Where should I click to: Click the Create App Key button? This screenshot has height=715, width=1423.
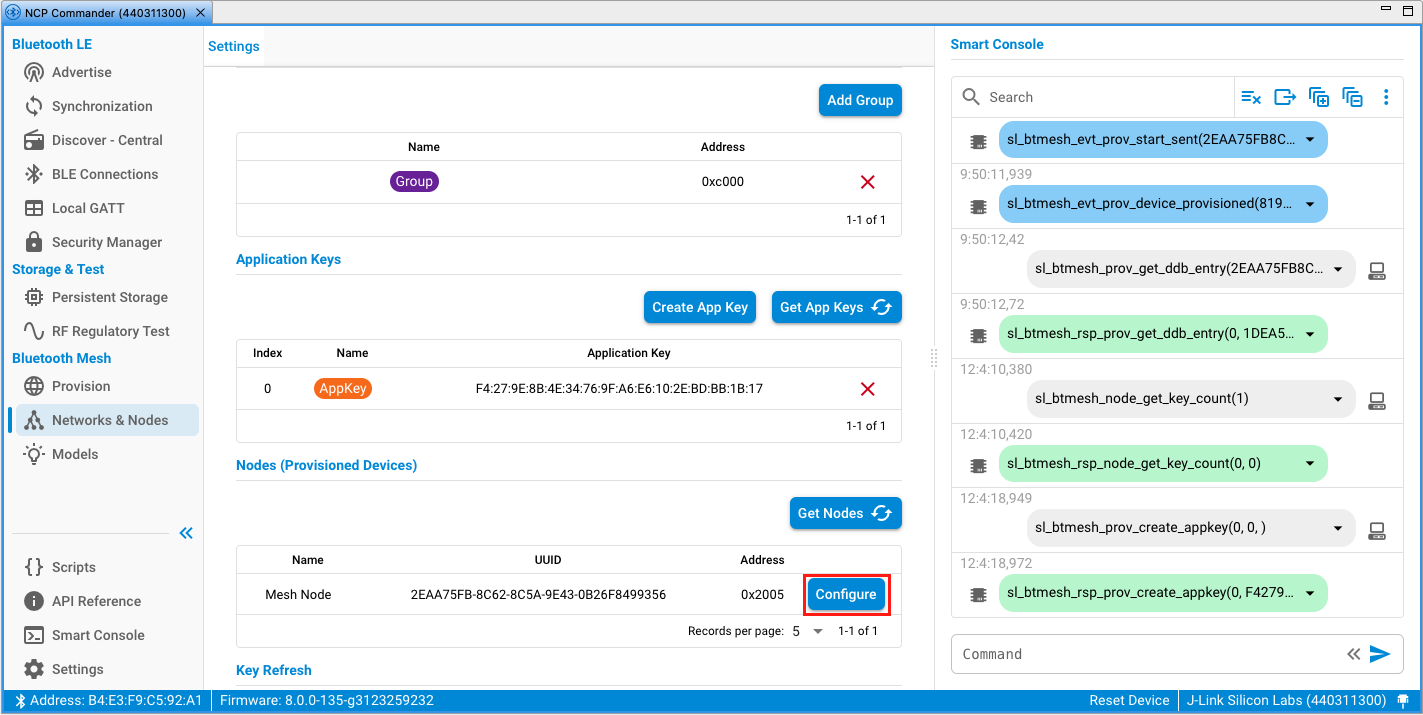coord(700,307)
